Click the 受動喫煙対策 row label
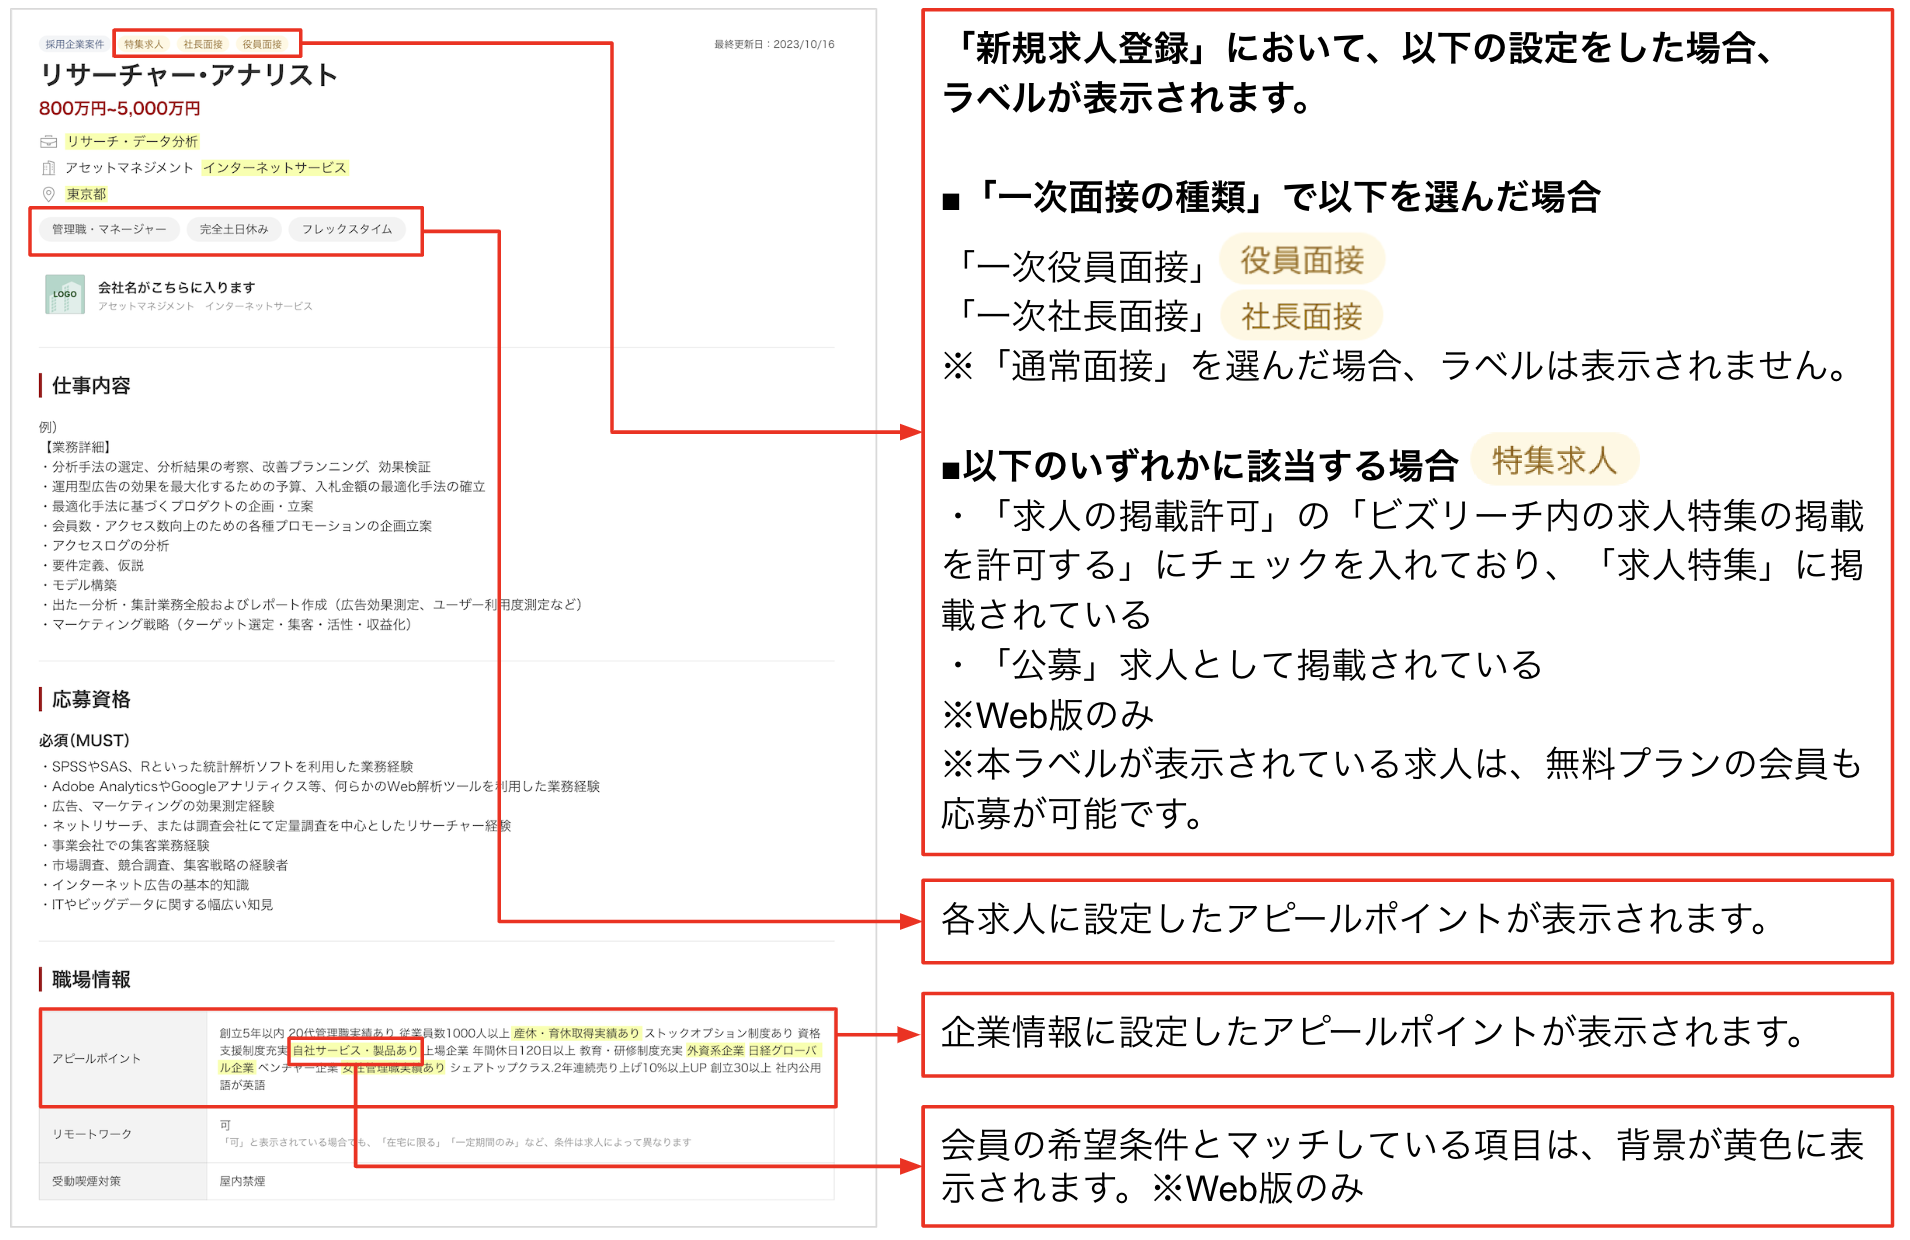This screenshot has height=1240, width=1910. 86,1181
